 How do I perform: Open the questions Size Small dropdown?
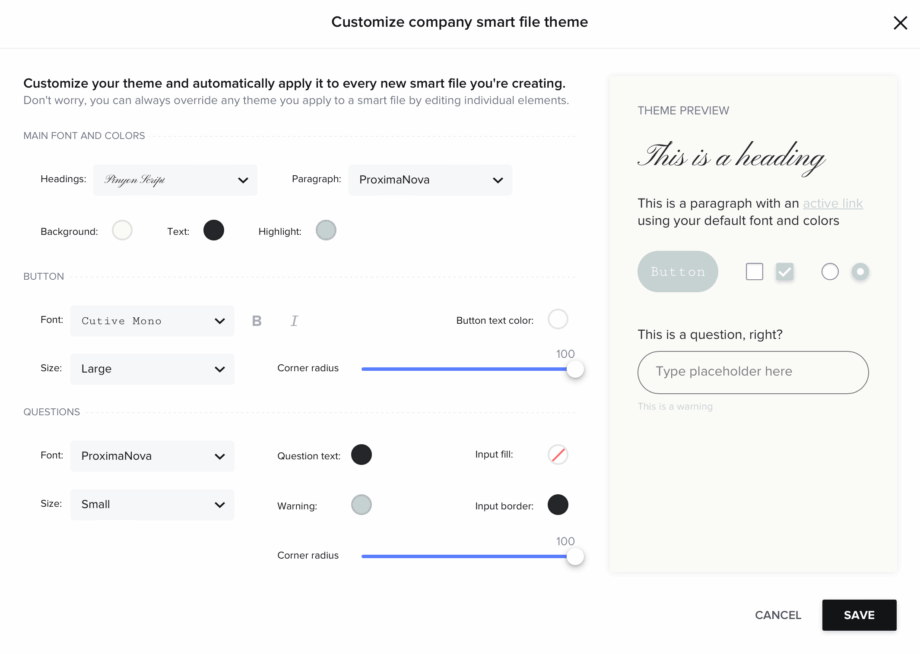[x=152, y=504]
